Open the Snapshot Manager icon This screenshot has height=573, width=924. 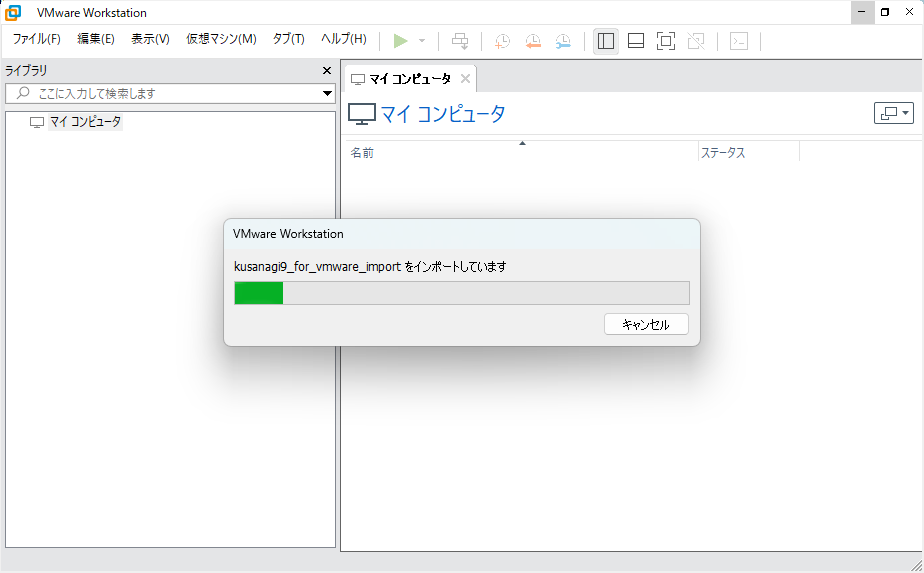click(x=563, y=41)
